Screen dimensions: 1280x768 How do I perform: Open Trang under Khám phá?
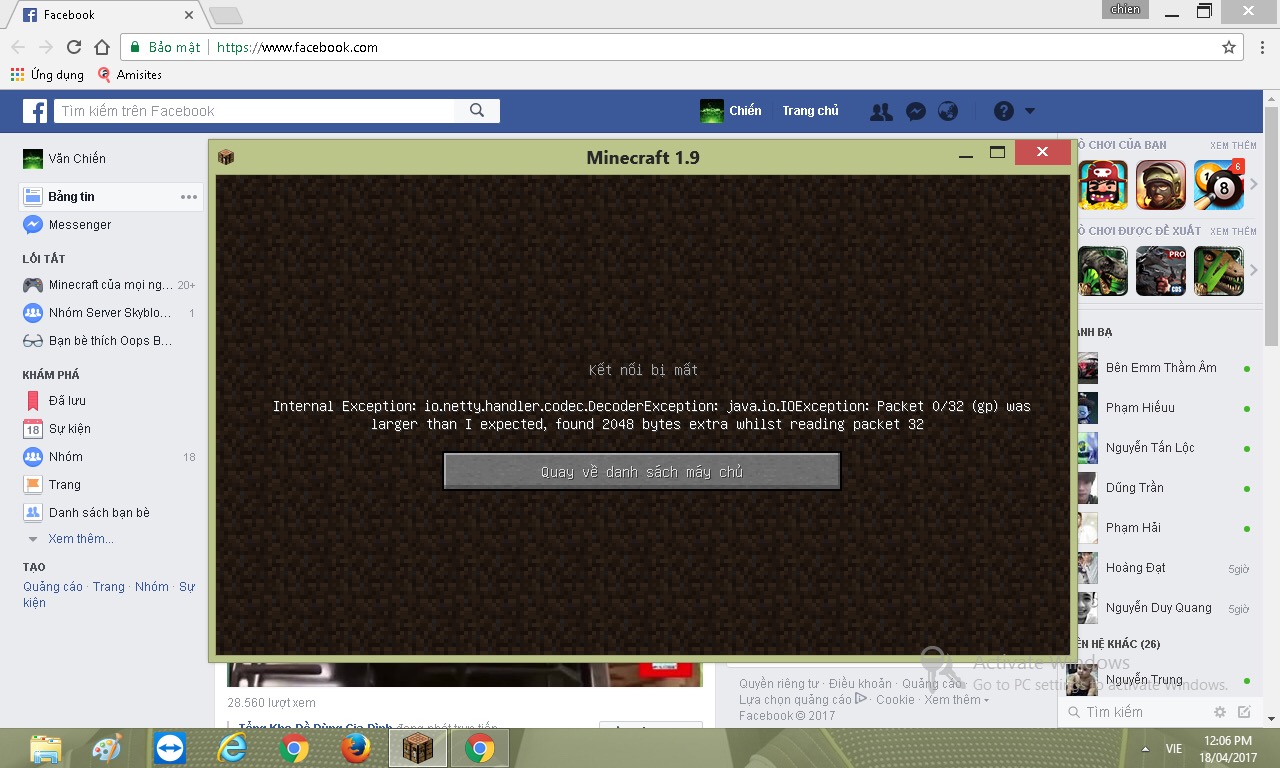tap(52, 485)
